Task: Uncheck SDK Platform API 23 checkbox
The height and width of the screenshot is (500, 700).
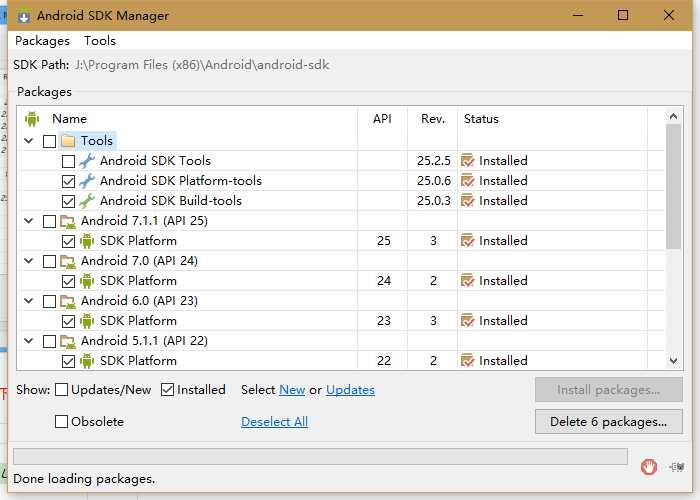Action: click(68, 321)
